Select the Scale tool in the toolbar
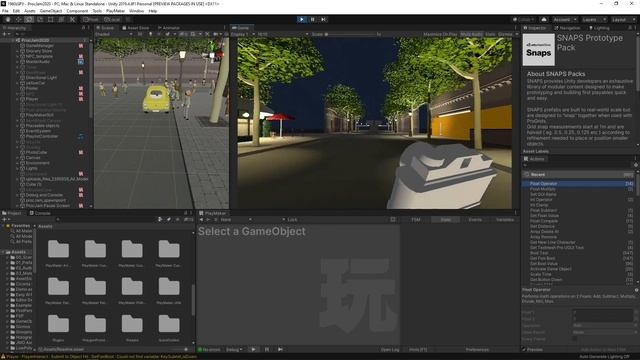The height and width of the screenshot is (360, 640). [x=40, y=19]
